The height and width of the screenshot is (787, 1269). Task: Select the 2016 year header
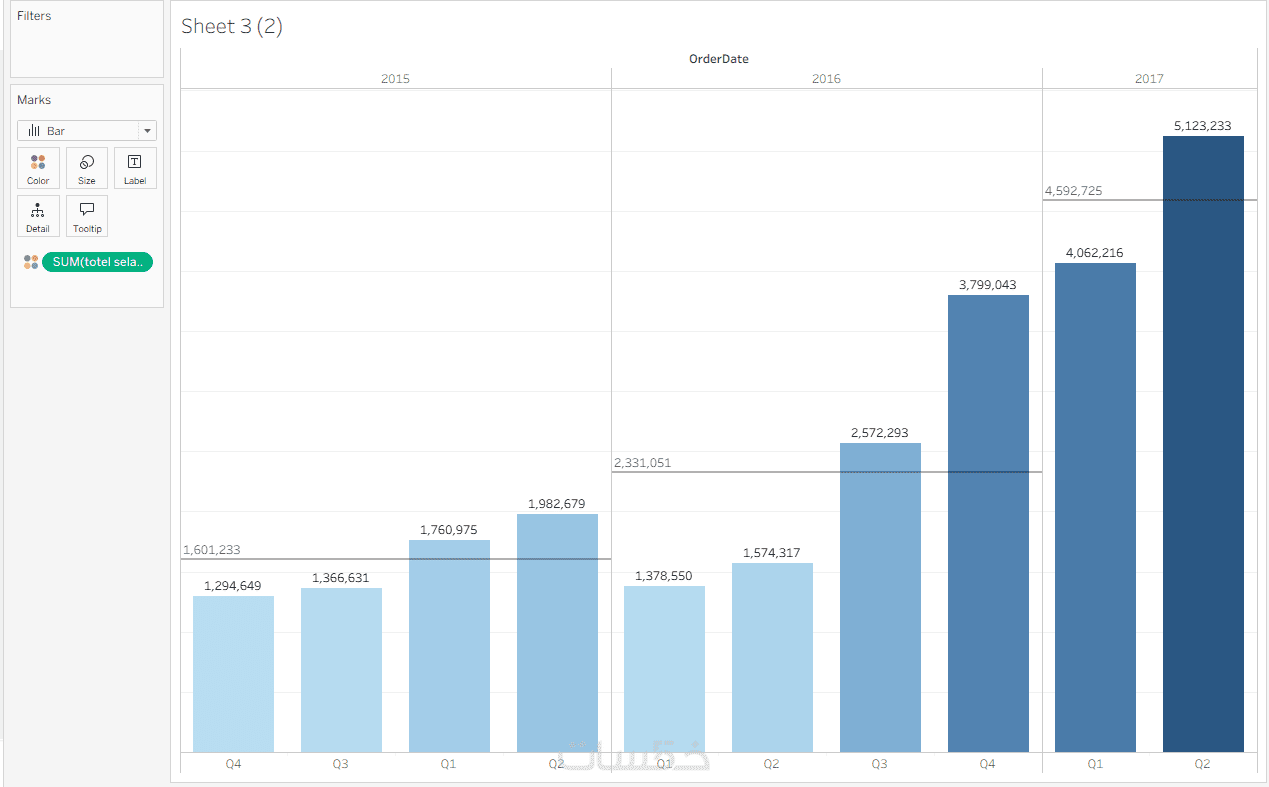(826, 79)
